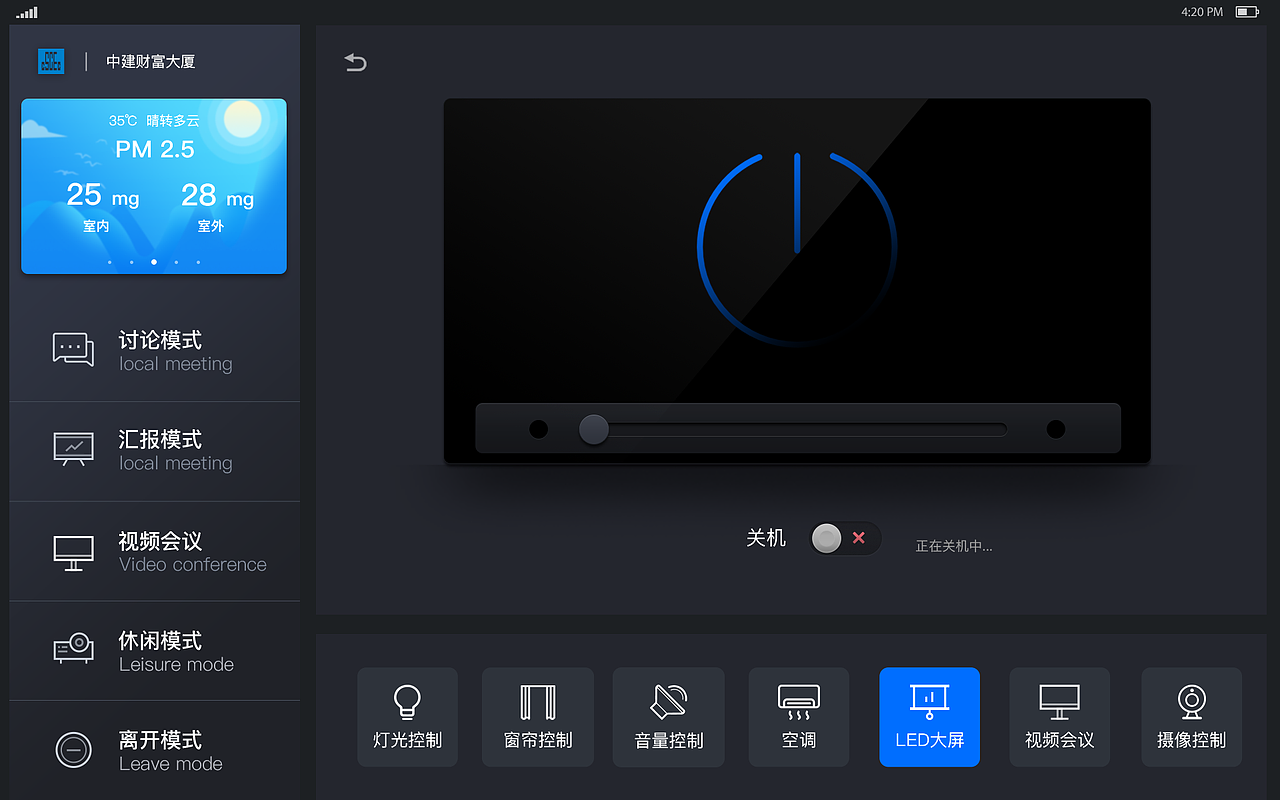Click the 4:20 PM clock
This screenshot has width=1280, height=800.
(1202, 12)
